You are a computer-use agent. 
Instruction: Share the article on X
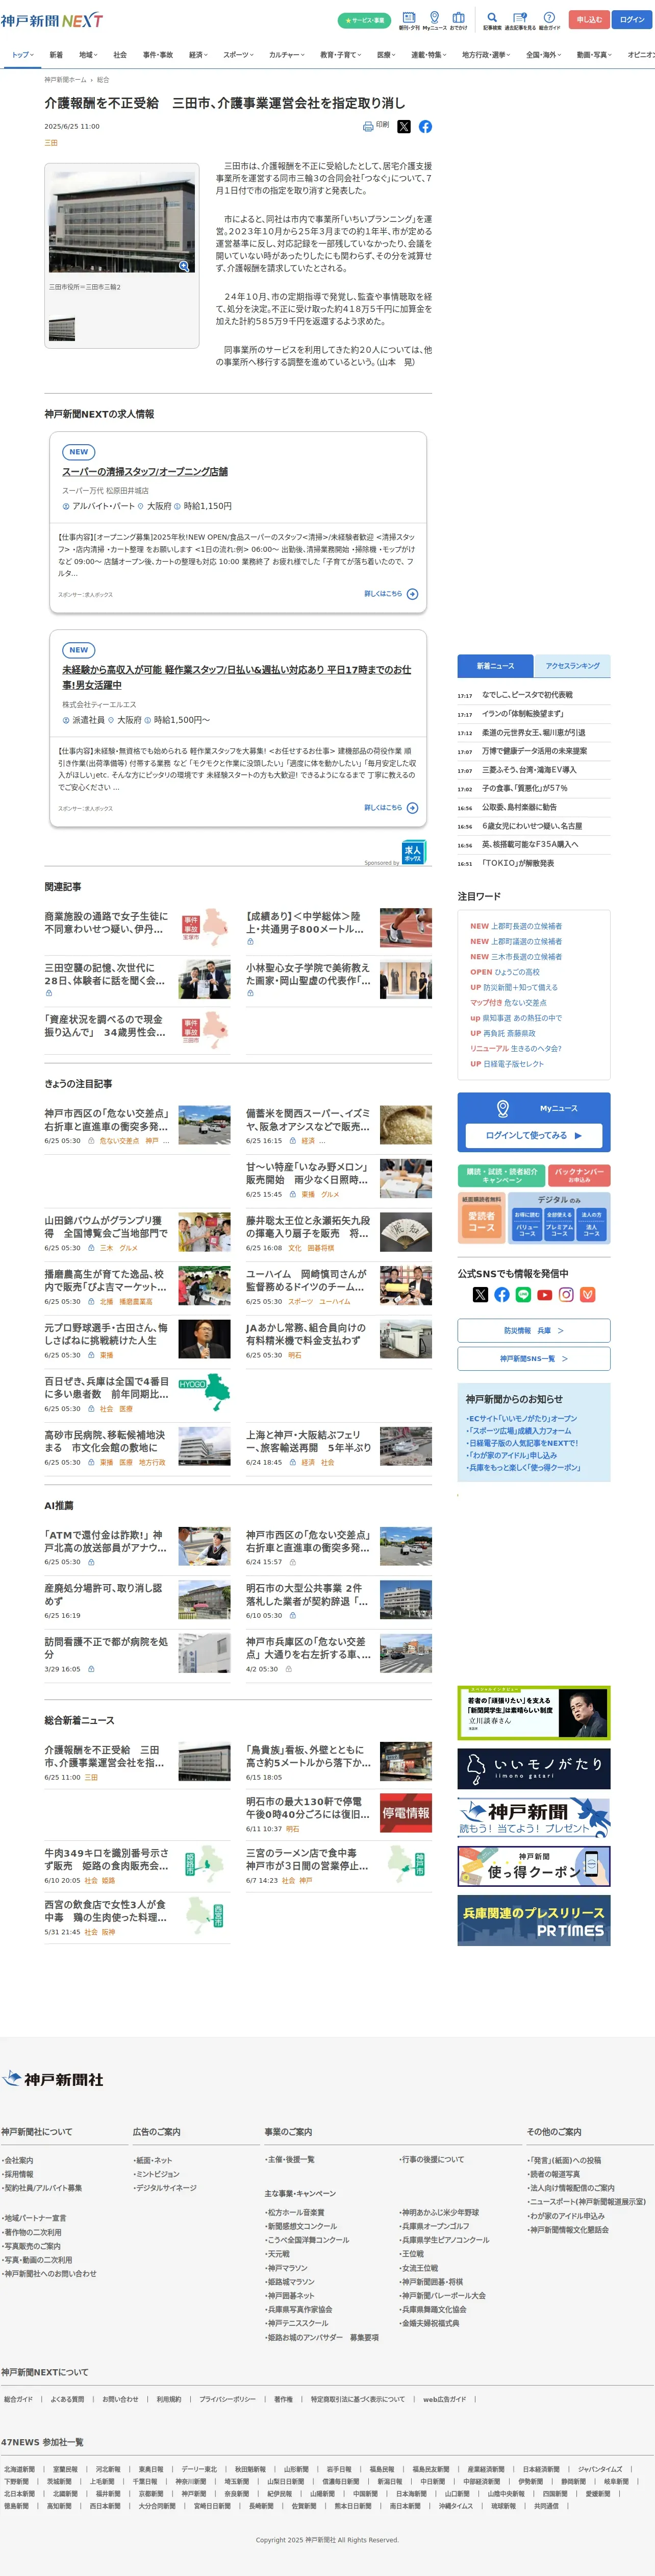[x=404, y=126]
